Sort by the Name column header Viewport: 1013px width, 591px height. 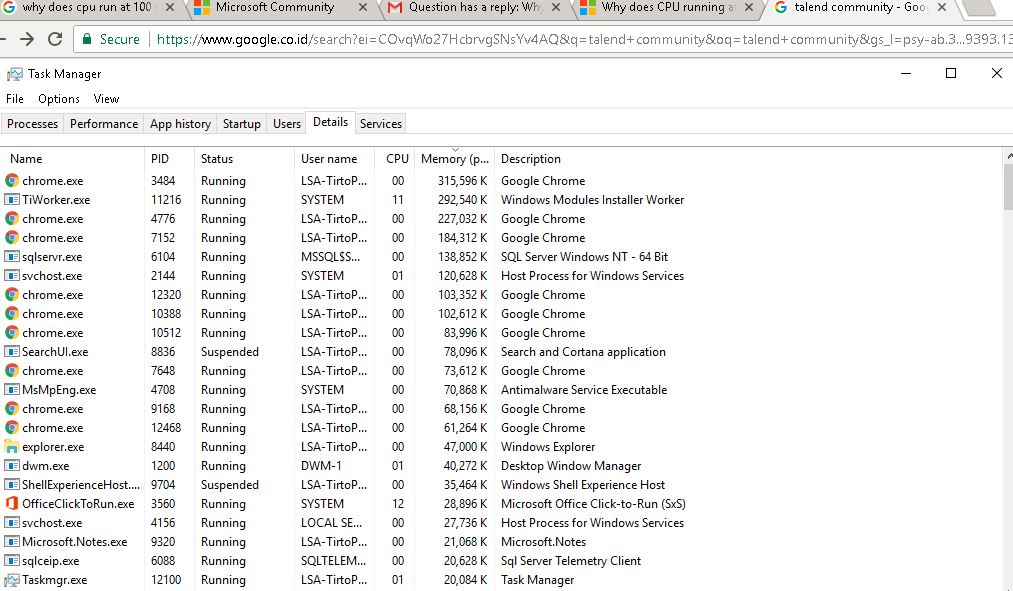72,159
